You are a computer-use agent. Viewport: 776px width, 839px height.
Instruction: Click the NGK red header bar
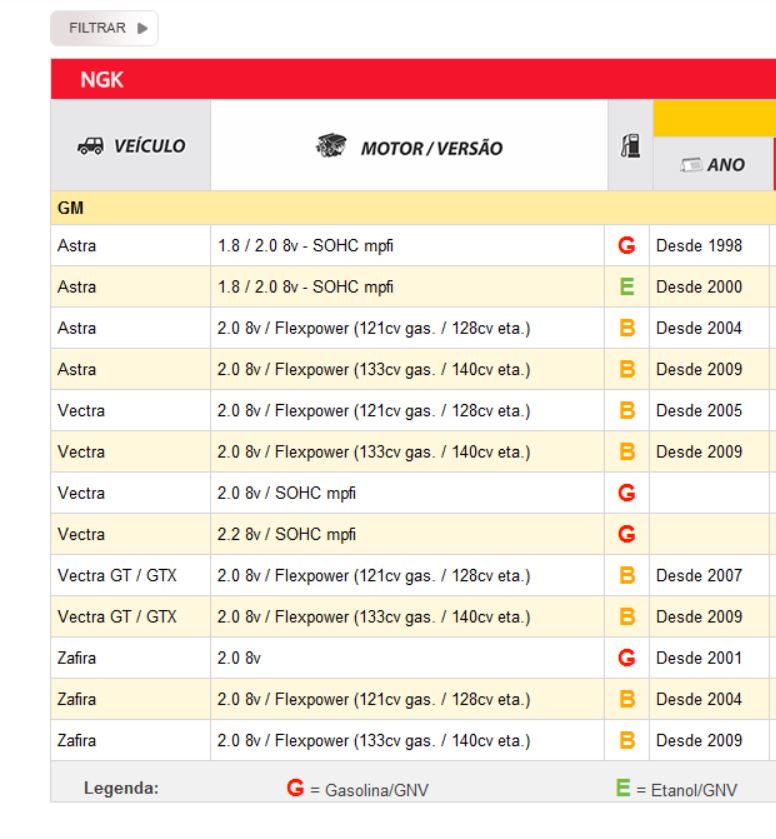pos(413,79)
